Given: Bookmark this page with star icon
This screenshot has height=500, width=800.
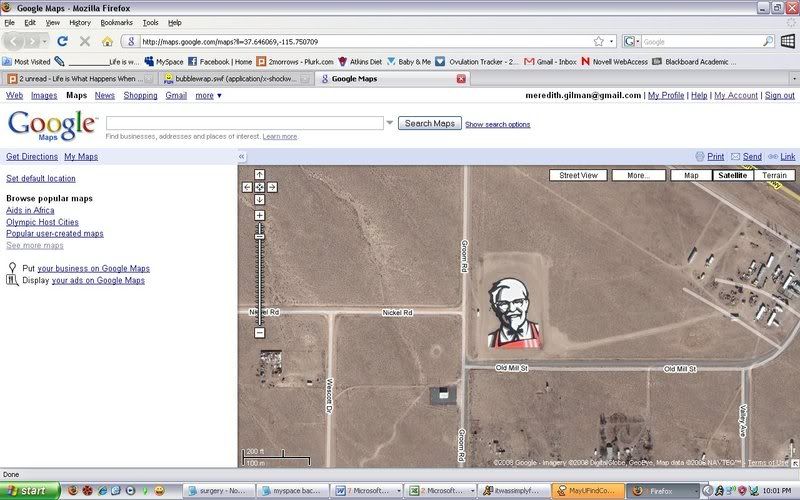Looking at the screenshot, I should pos(598,42).
